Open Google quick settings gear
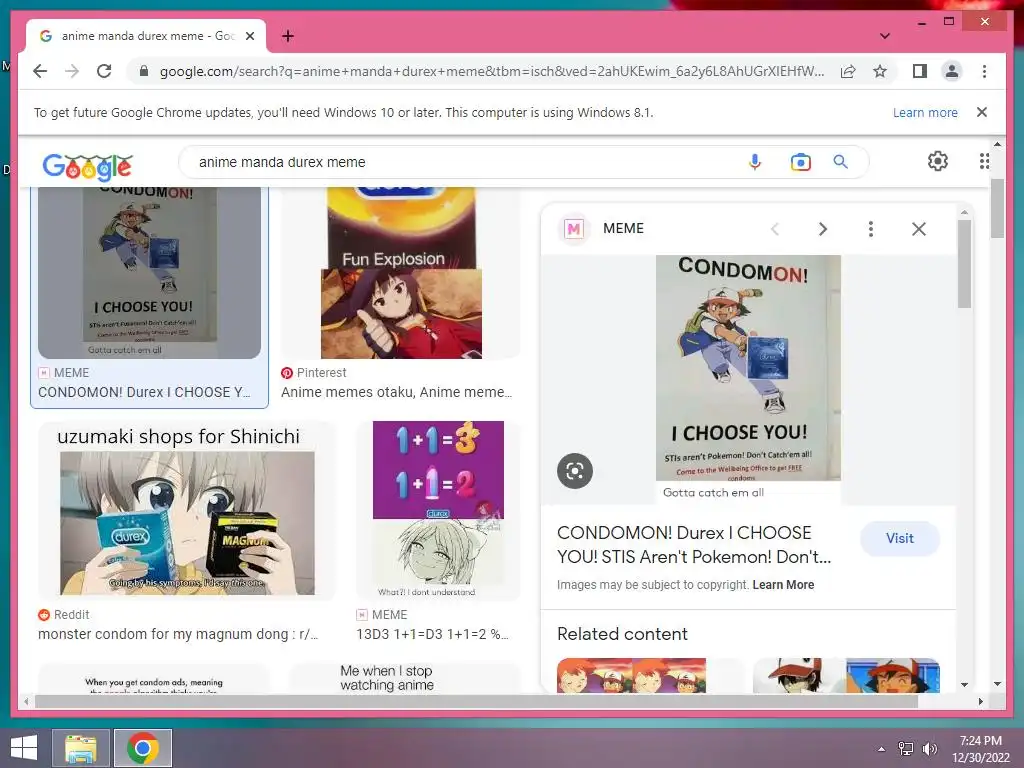 [x=937, y=161]
